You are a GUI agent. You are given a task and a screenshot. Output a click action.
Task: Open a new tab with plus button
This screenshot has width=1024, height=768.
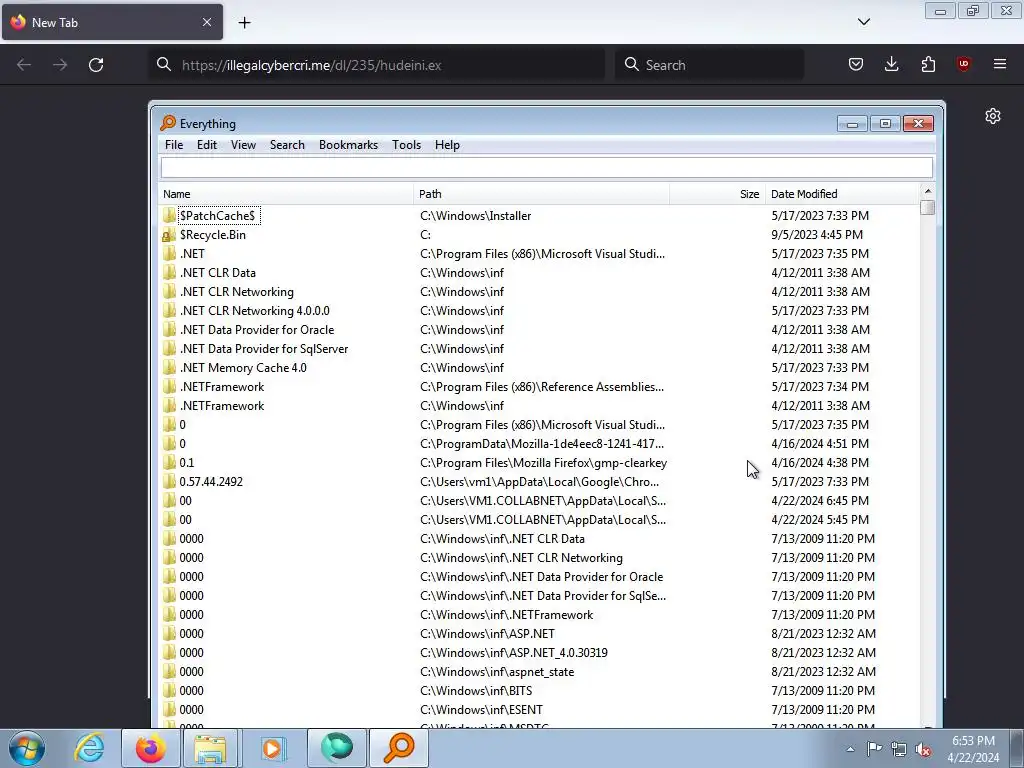coord(244,23)
